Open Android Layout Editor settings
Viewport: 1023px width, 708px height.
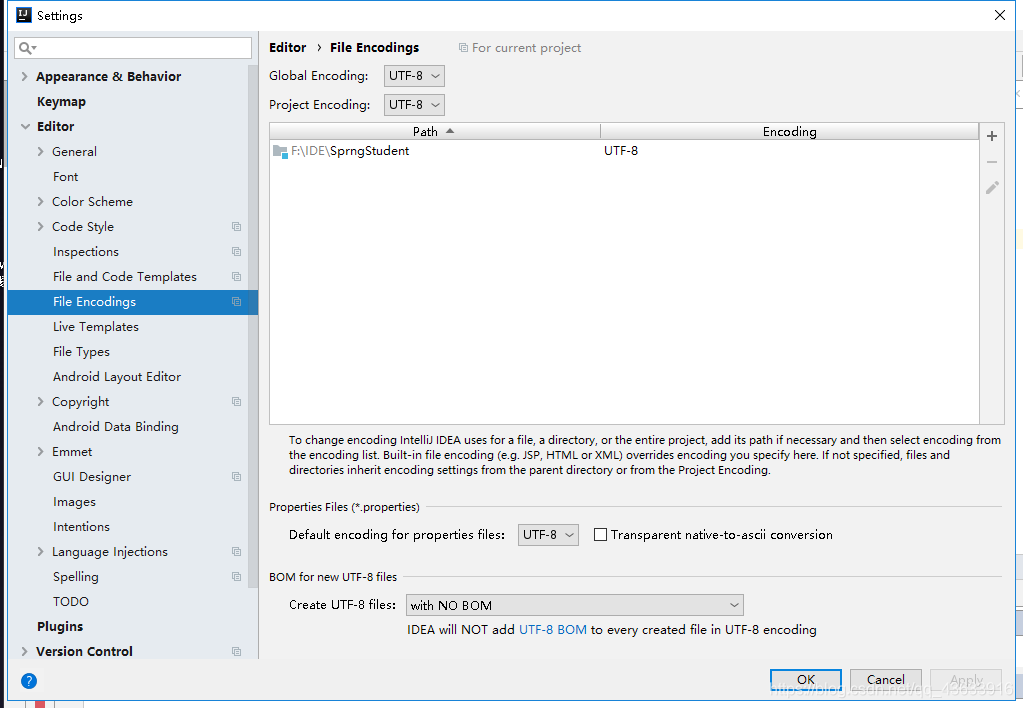coord(117,377)
